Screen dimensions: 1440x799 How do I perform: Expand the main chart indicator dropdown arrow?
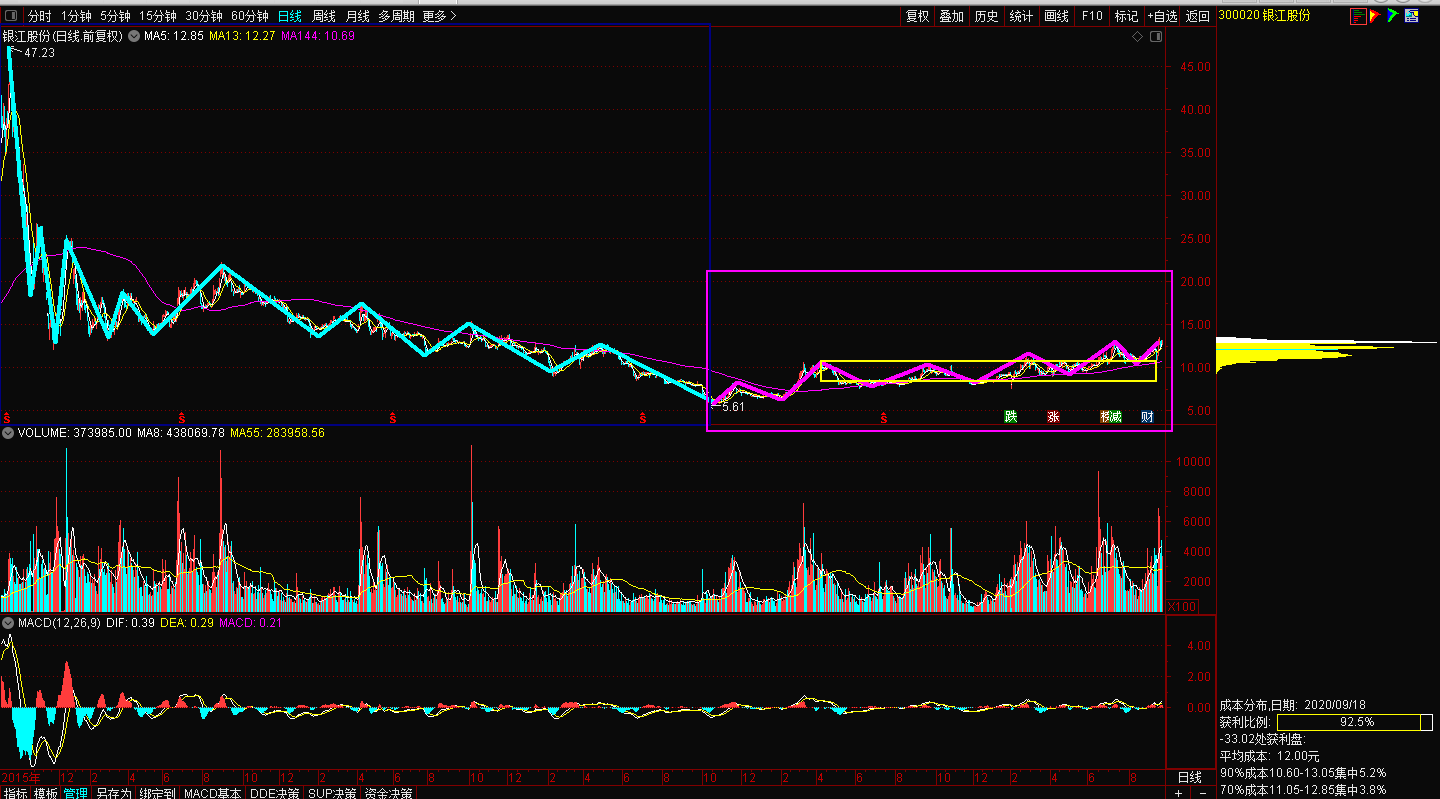(134, 36)
